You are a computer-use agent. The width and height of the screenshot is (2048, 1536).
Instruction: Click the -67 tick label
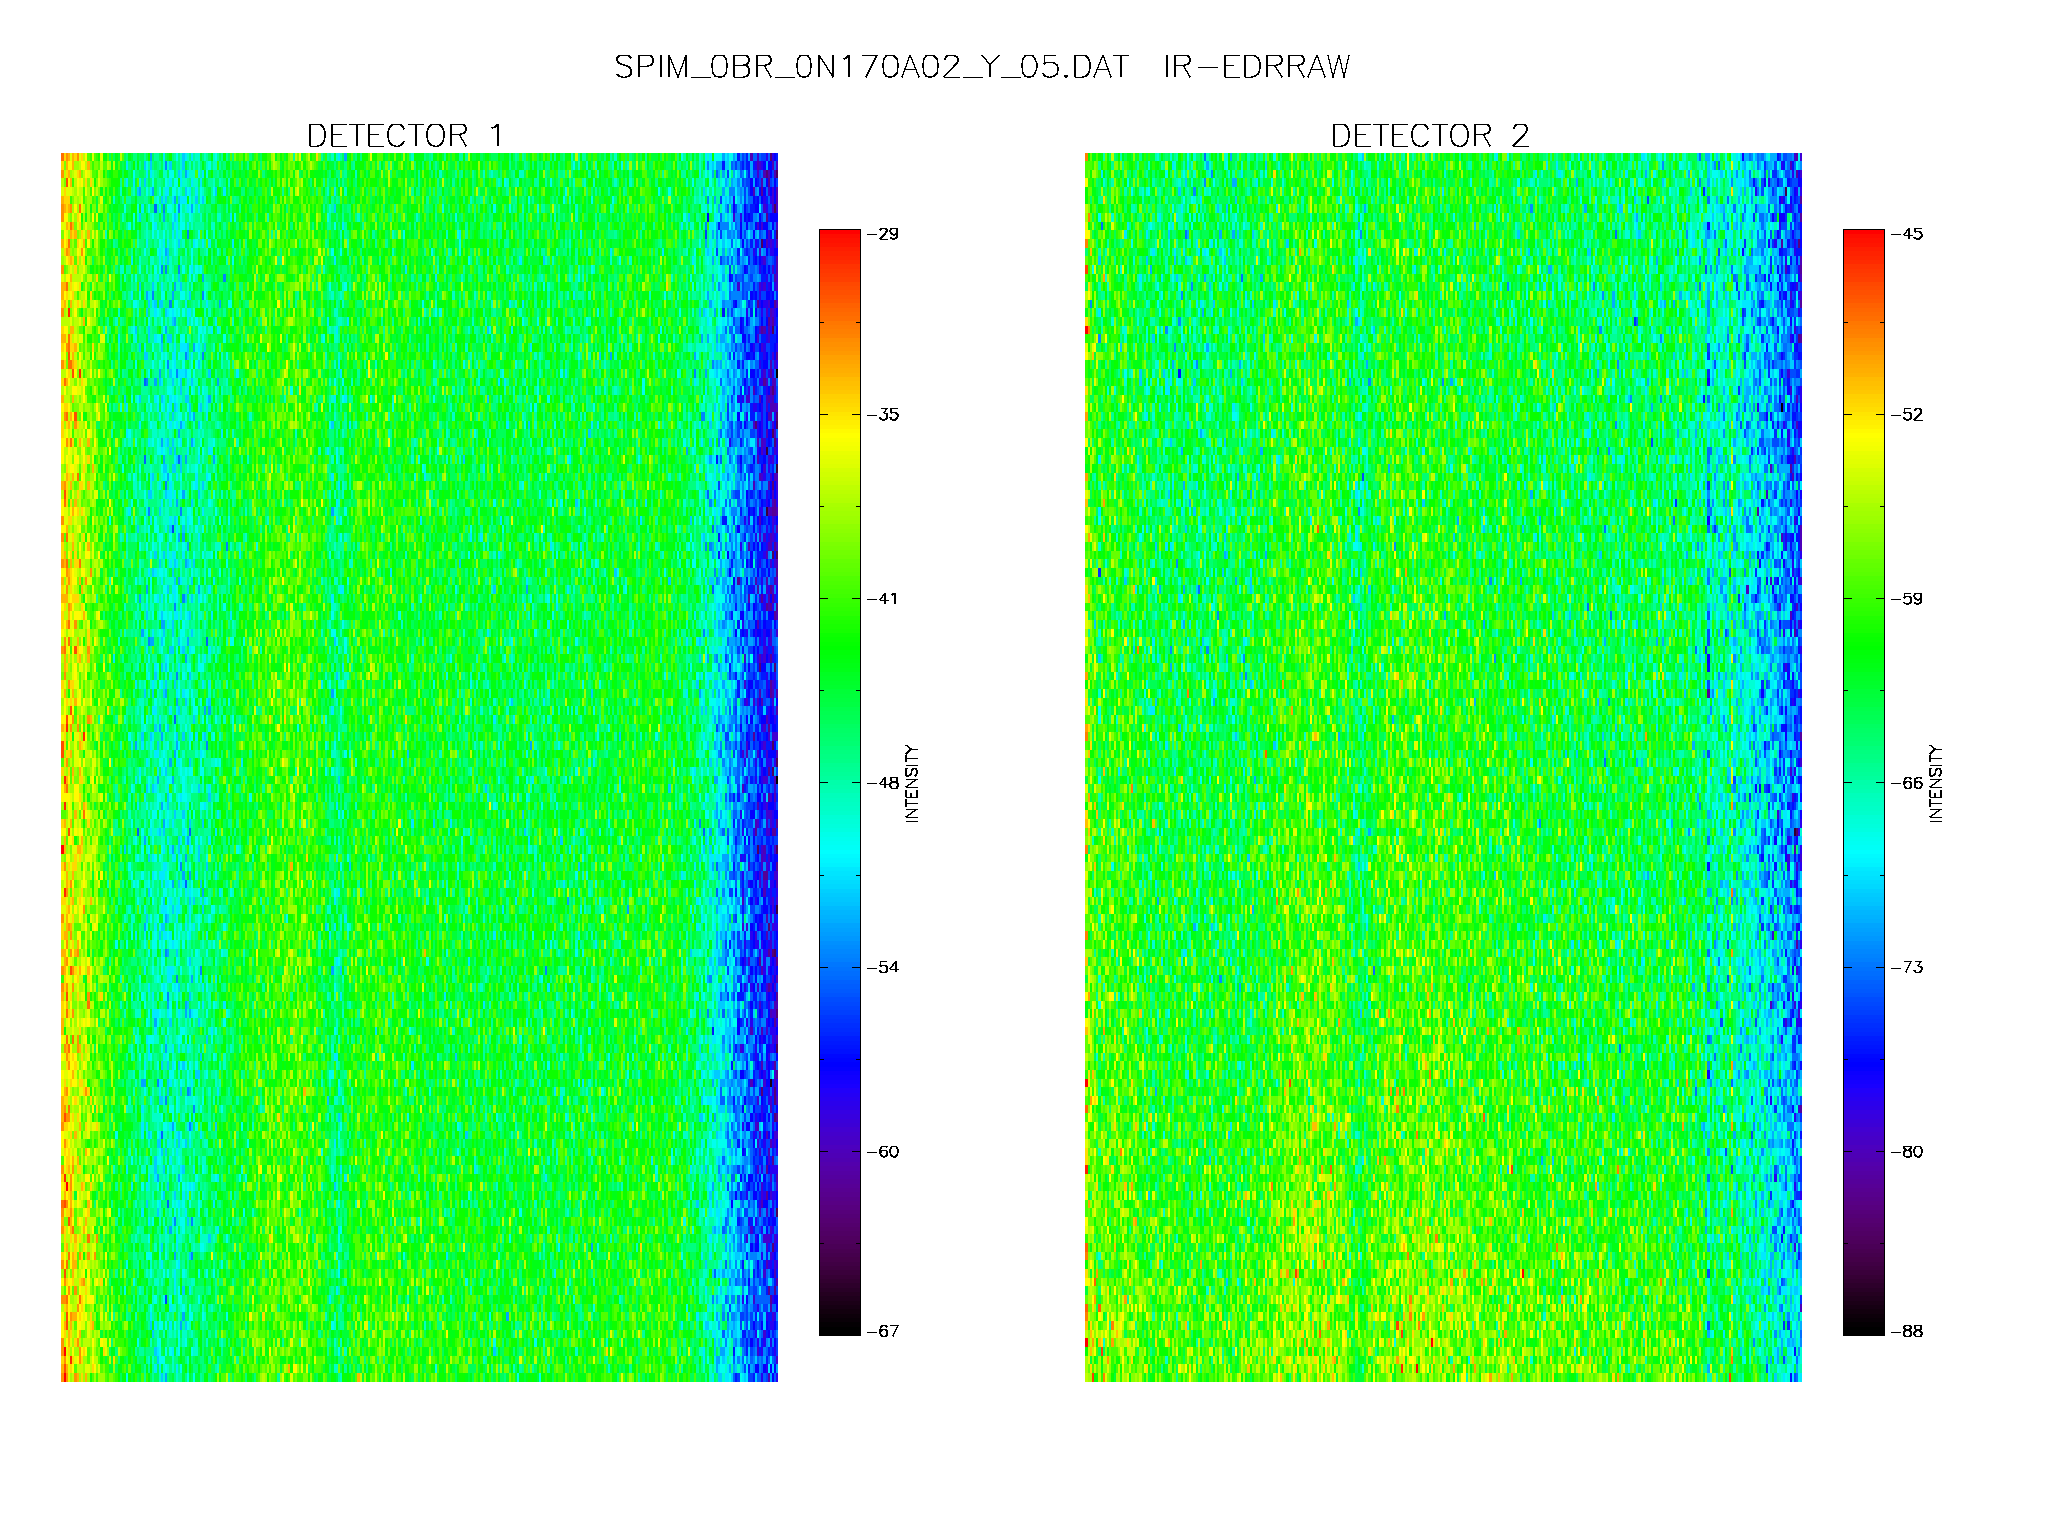883,1331
